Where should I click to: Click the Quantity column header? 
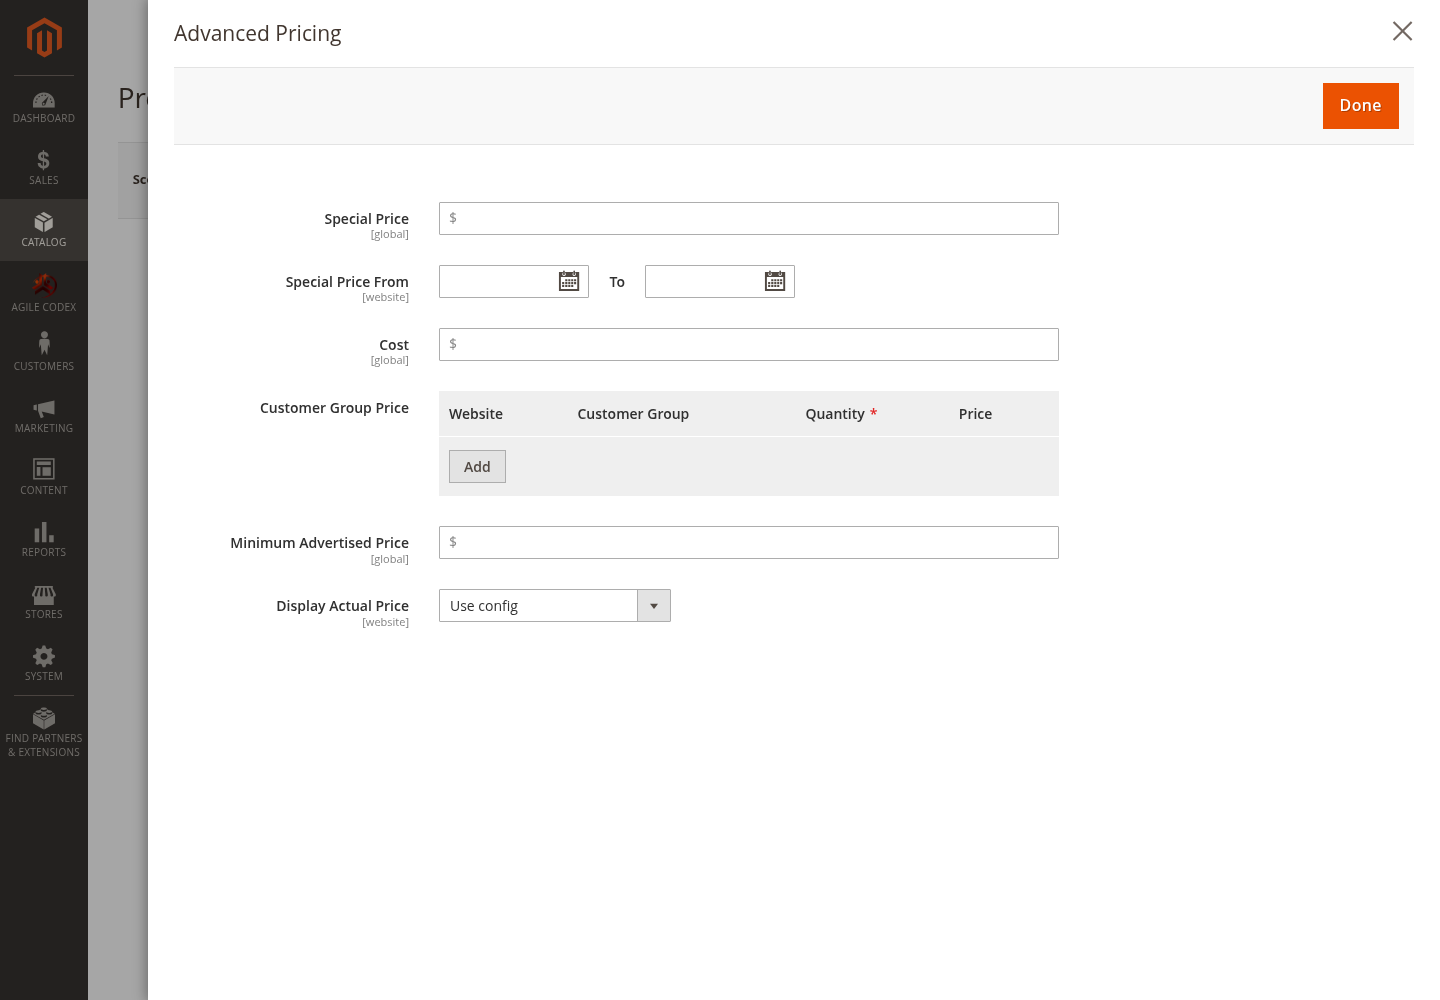point(835,414)
